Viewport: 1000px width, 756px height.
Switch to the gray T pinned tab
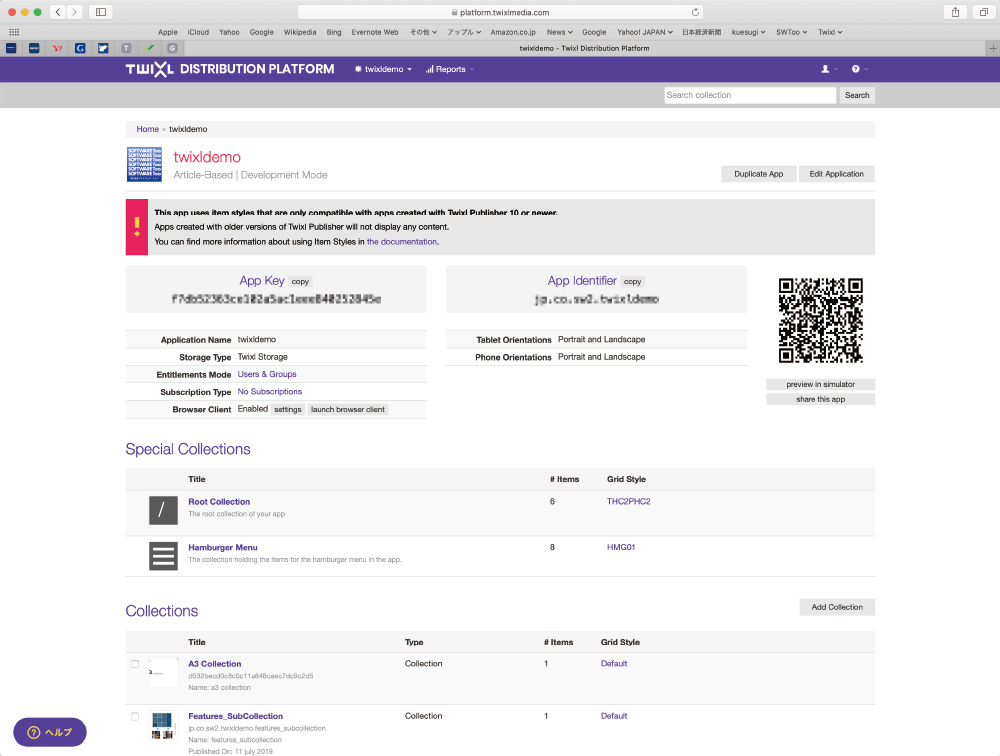coord(126,48)
